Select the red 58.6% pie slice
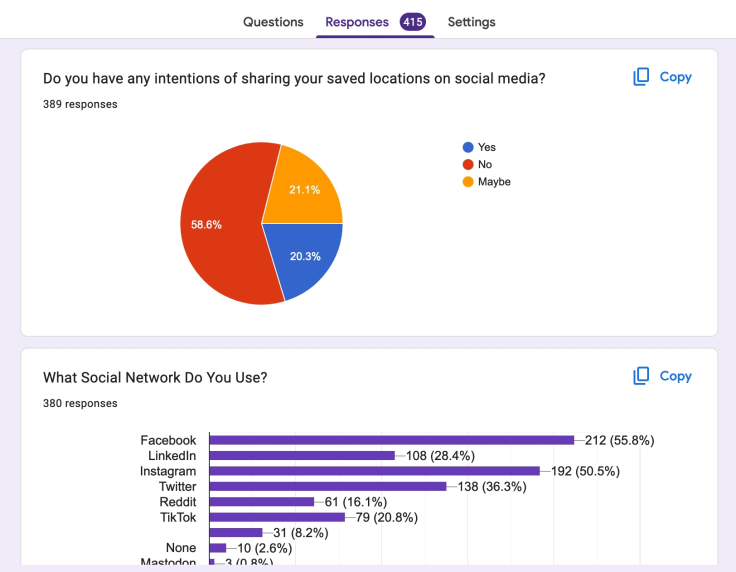Image resolution: width=736 pixels, height=572 pixels. pos(221,225)
